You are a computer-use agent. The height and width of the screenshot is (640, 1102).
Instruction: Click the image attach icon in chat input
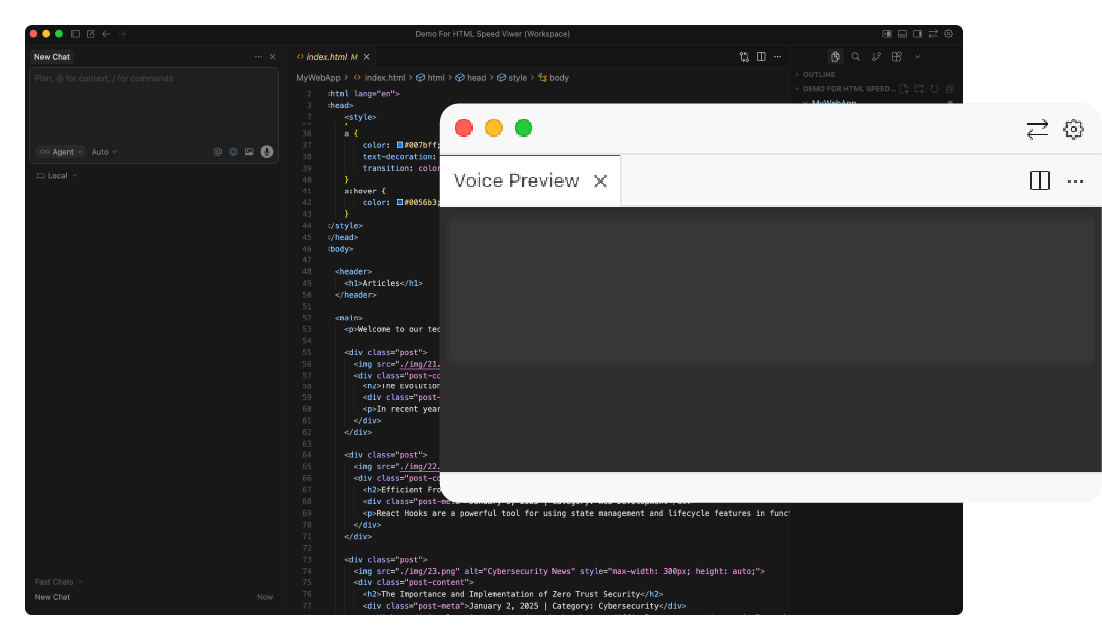tap(249, 152)
